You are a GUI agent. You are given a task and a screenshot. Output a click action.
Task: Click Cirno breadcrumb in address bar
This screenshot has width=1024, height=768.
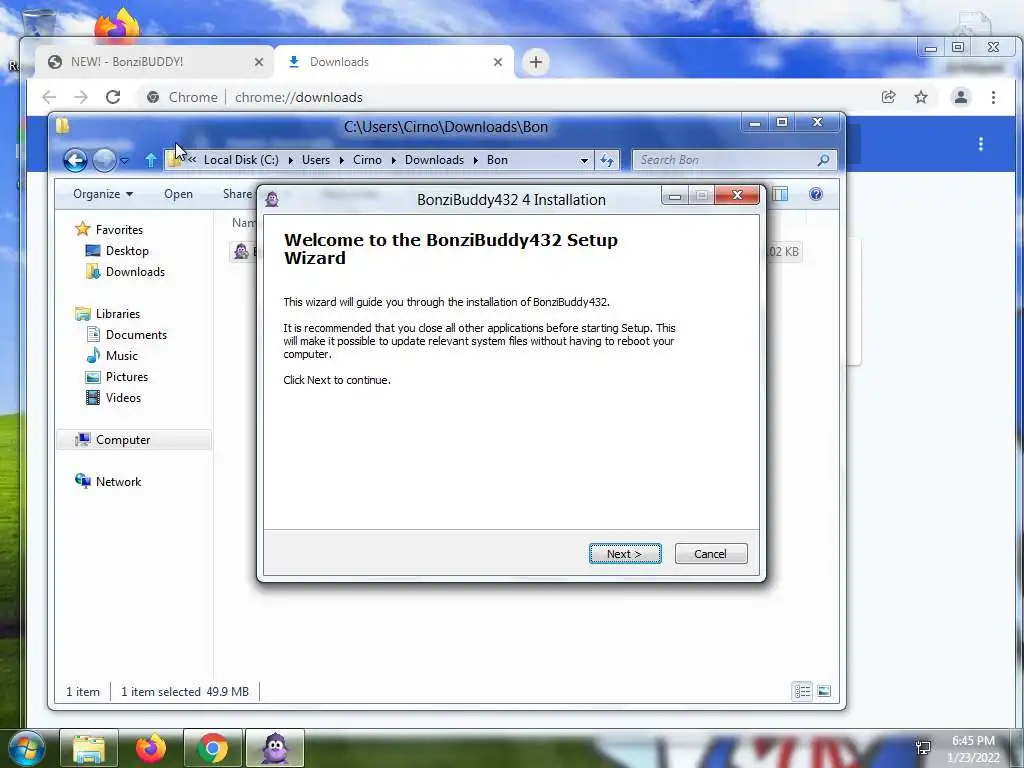[x=367, y=160]
